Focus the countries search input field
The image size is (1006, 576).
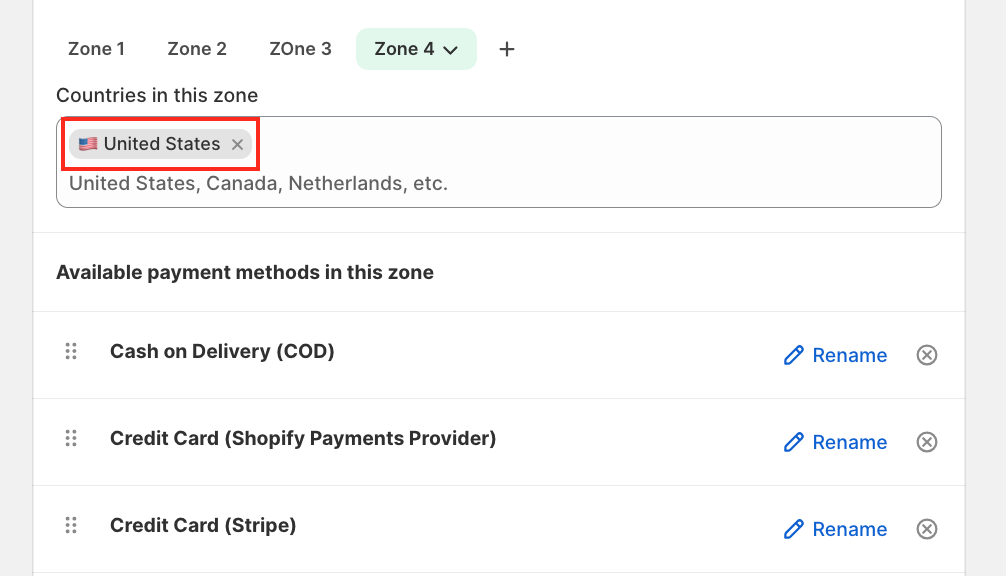point(500,184)
